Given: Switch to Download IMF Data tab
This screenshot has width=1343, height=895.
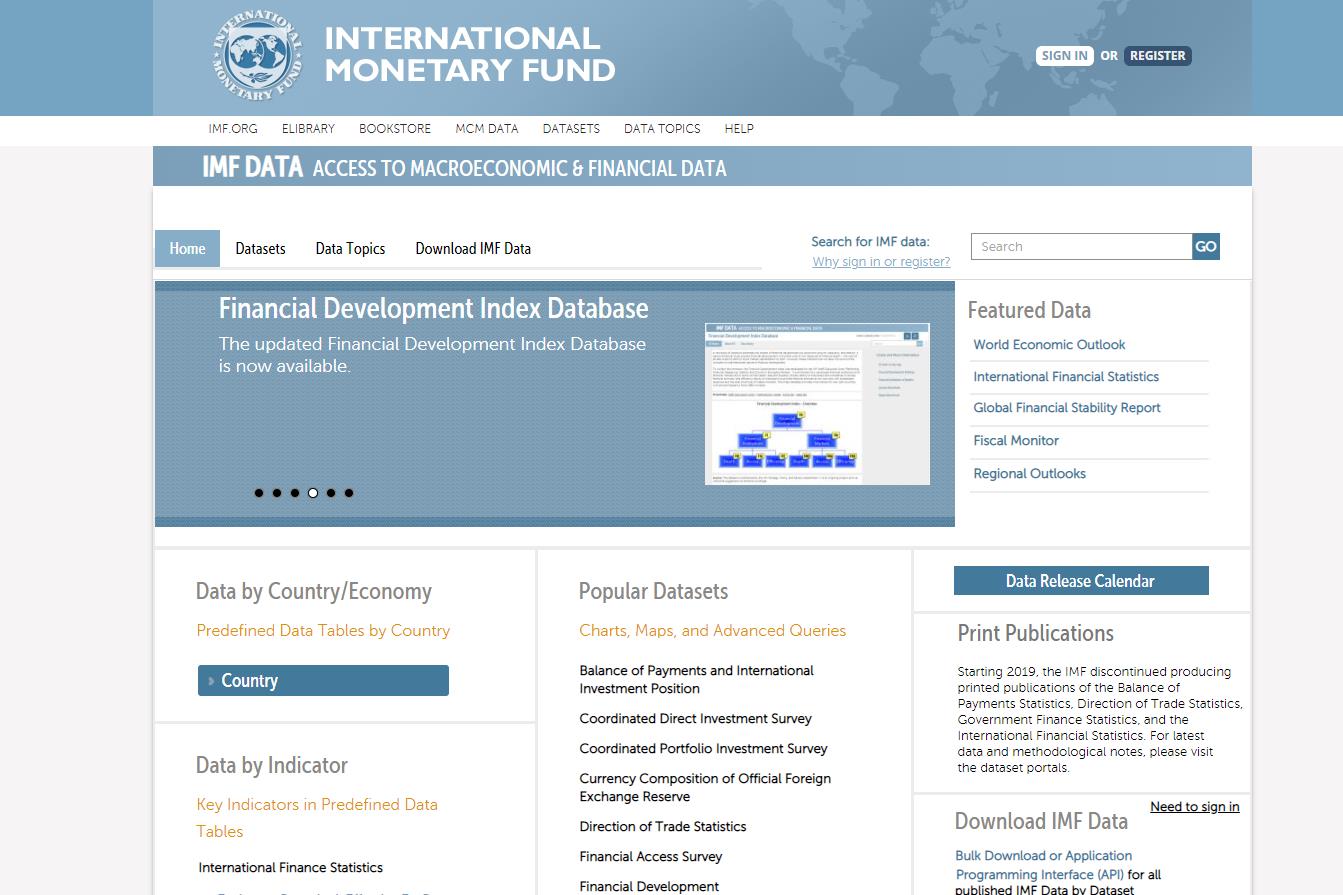Looking at the screenshot, I should click(473, 249).
